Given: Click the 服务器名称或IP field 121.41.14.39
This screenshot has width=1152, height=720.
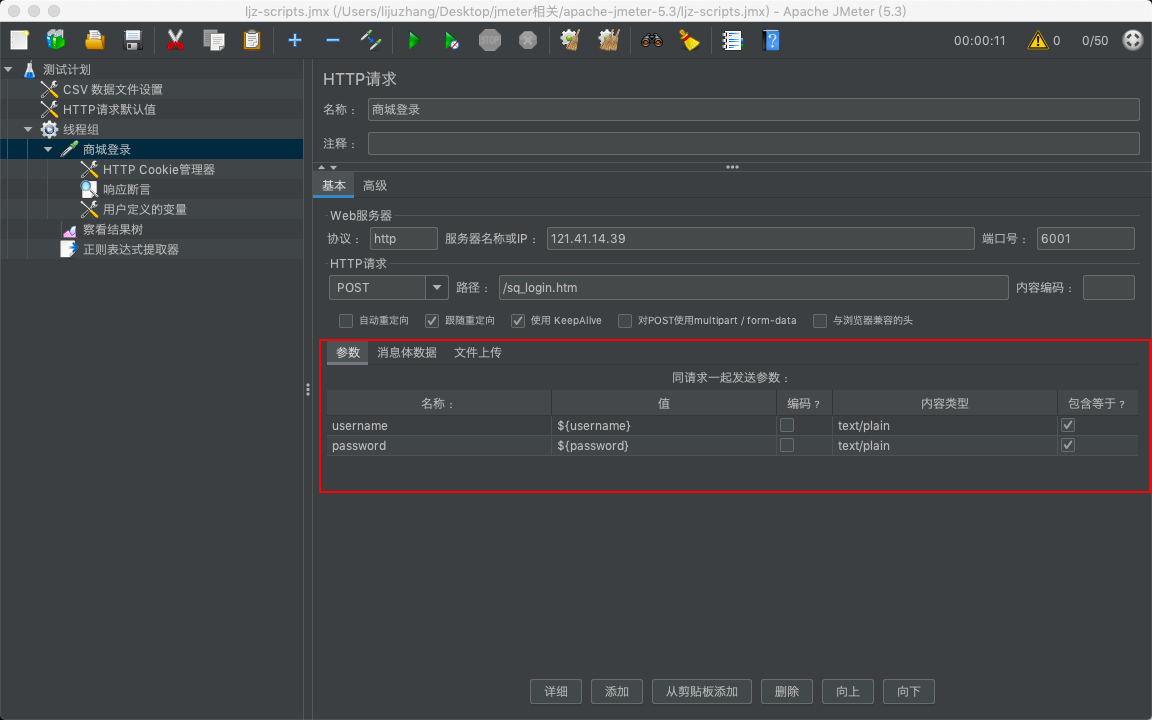Looking at the screenshot, I should 760,239.
